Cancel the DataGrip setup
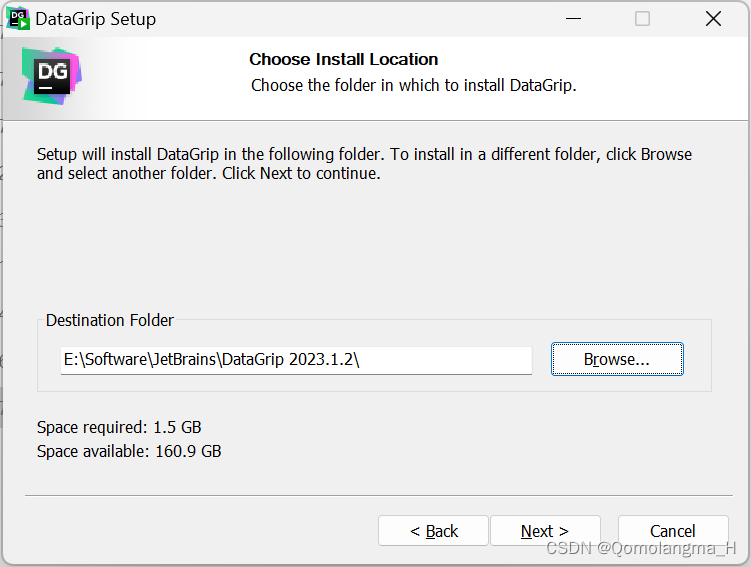Image resolution: width=751 pixels, height=567 pixels. 673,531
